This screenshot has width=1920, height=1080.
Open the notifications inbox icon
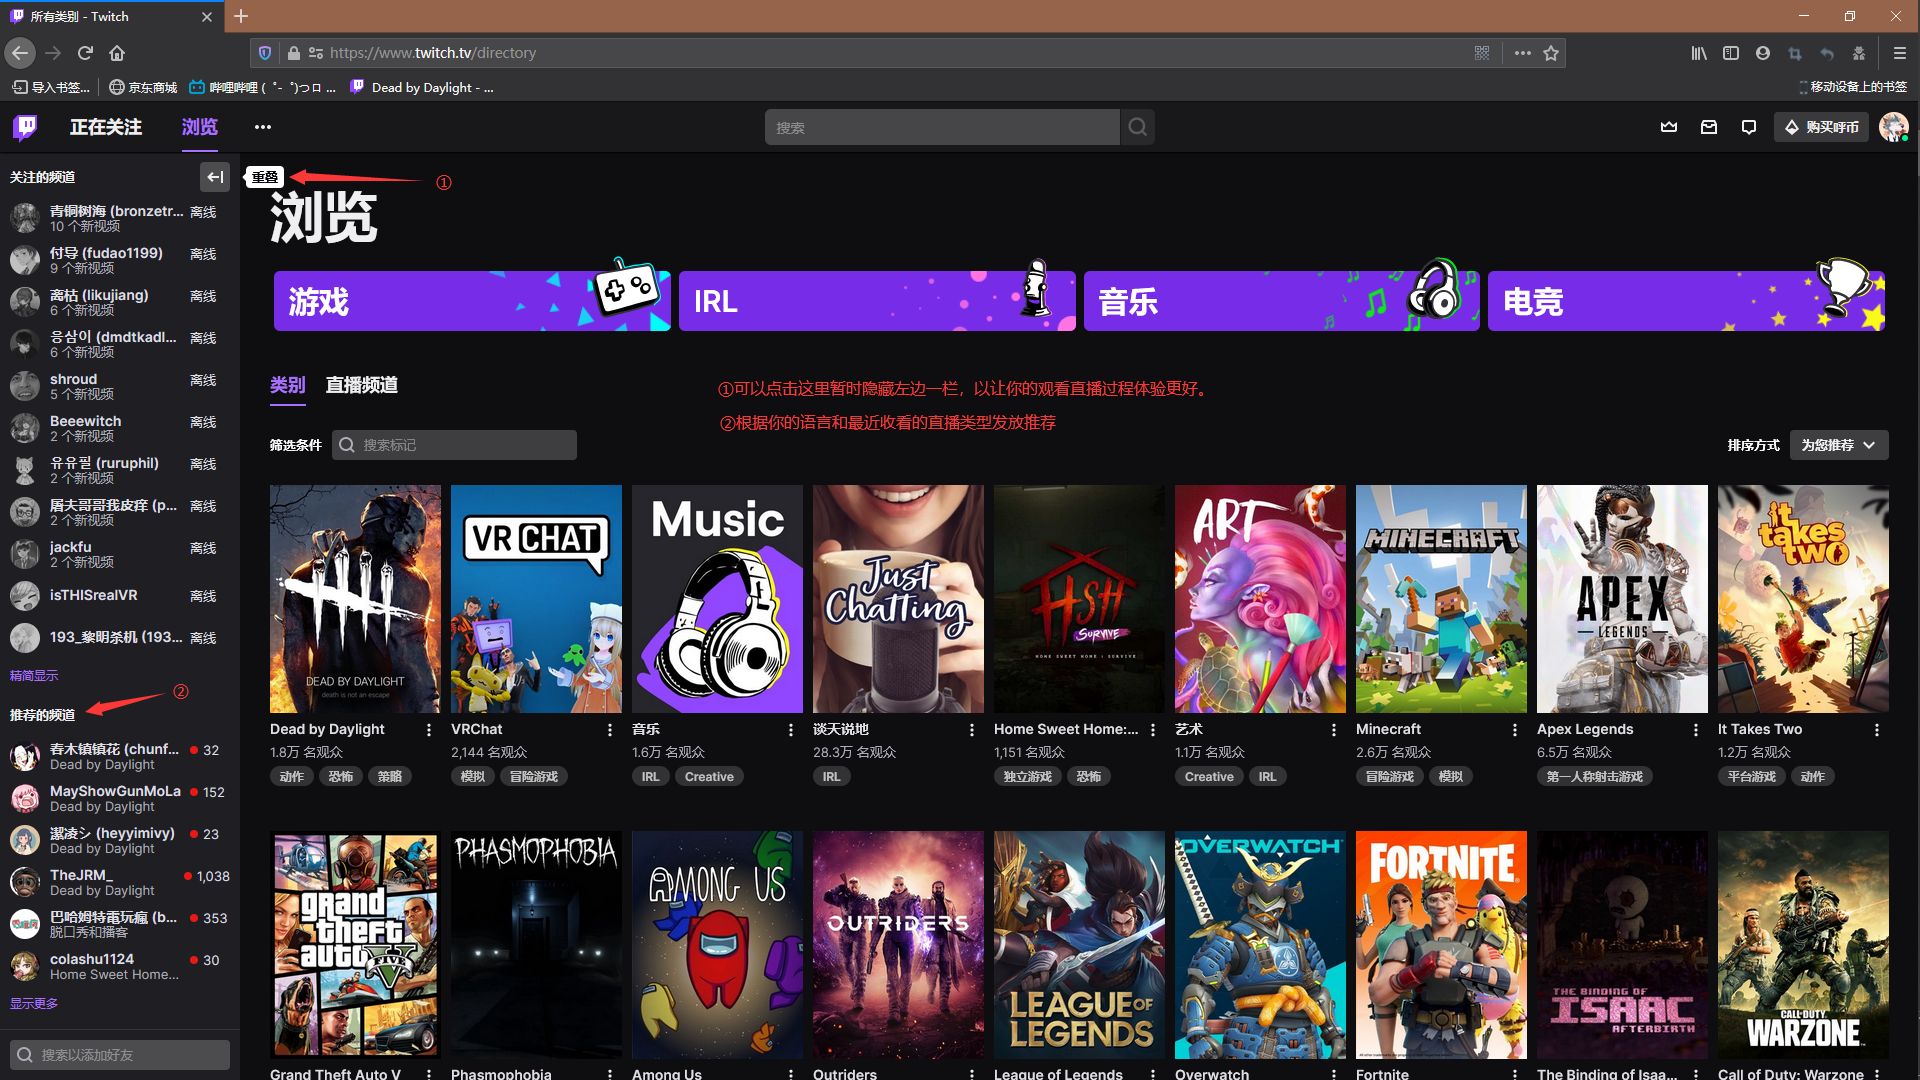1709,127
